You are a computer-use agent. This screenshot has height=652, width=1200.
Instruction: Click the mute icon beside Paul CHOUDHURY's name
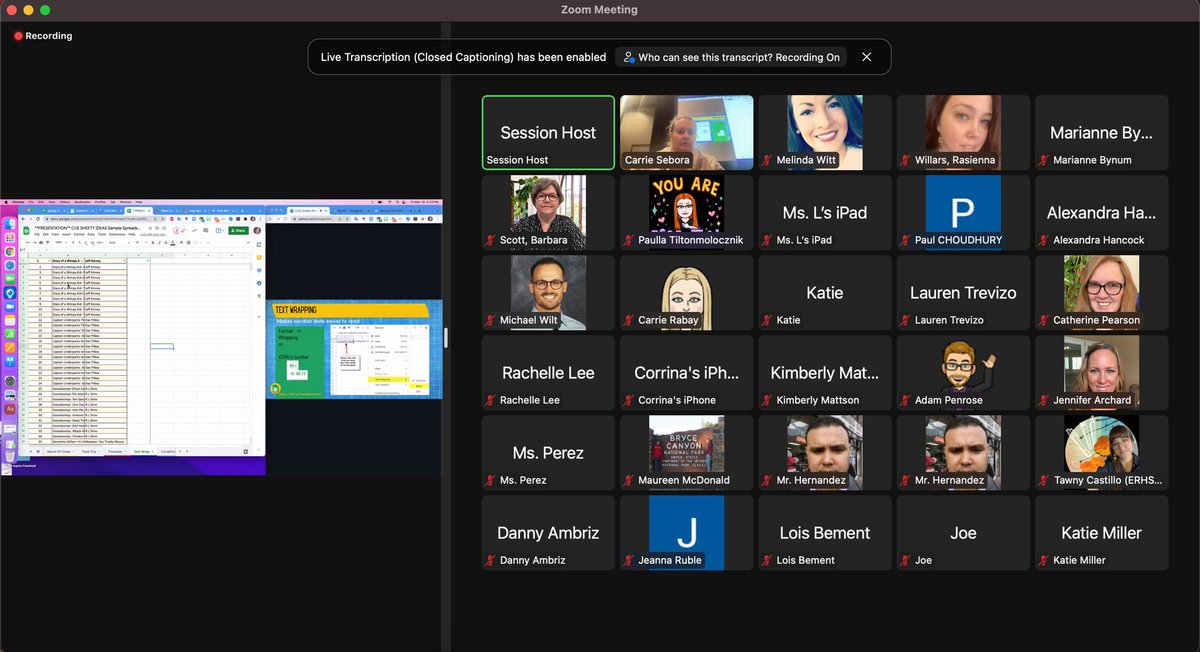[x=904, y=240]
